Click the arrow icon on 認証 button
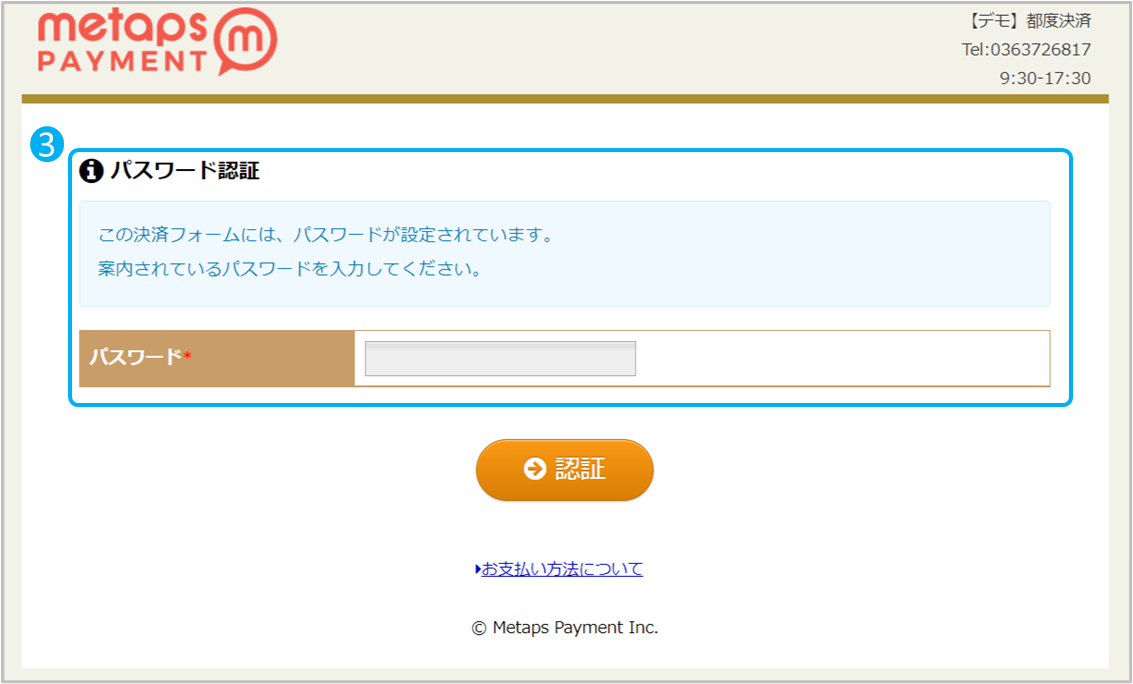The image size is (1133, 684). point(535,469)
